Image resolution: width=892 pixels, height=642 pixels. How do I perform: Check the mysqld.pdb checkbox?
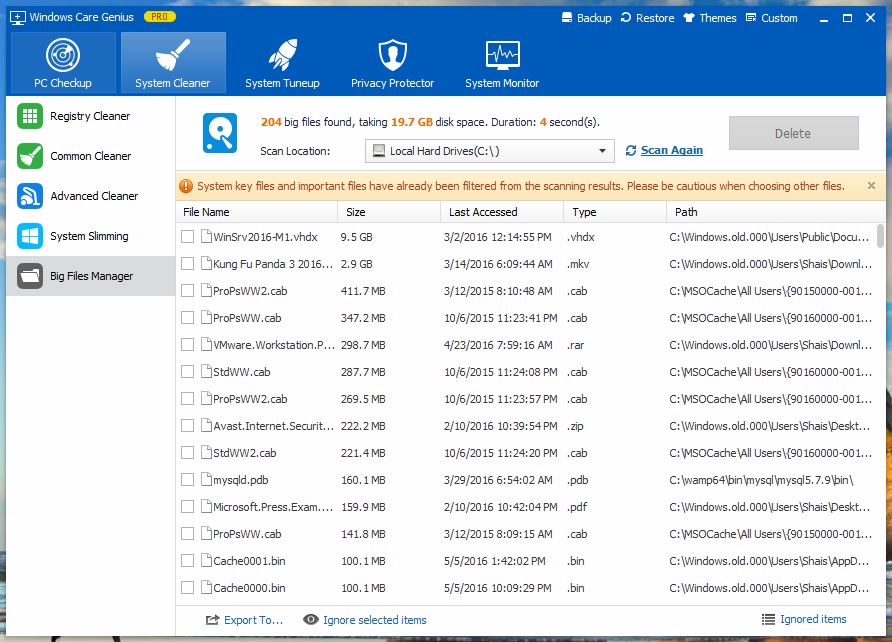point(187,479)
